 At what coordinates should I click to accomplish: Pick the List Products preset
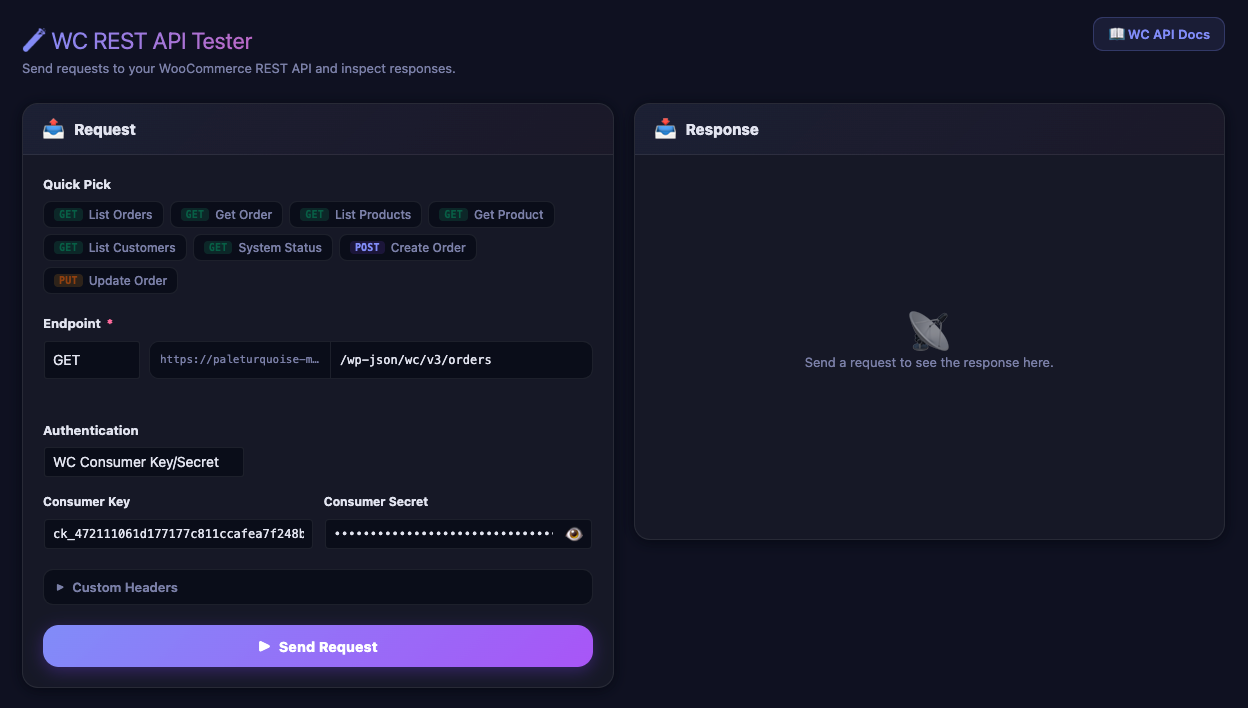click(356, 215)
